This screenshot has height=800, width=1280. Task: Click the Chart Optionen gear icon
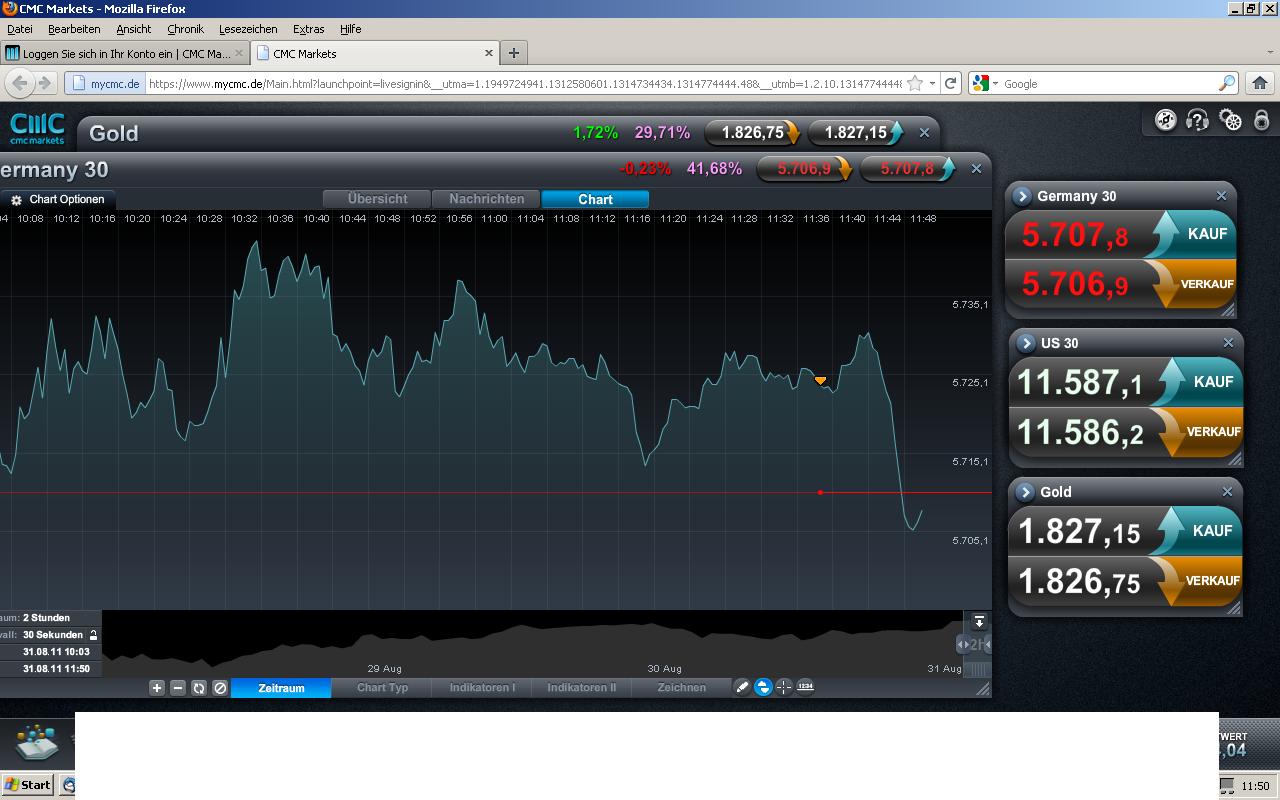pos(16,200)
